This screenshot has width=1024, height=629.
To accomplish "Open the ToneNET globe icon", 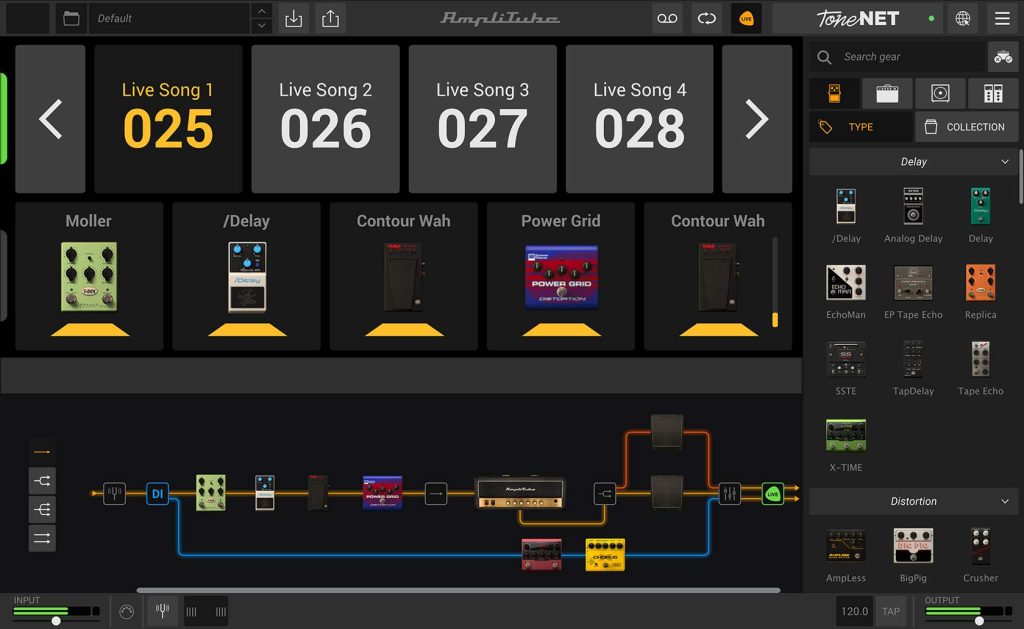I will click(962, 18).
